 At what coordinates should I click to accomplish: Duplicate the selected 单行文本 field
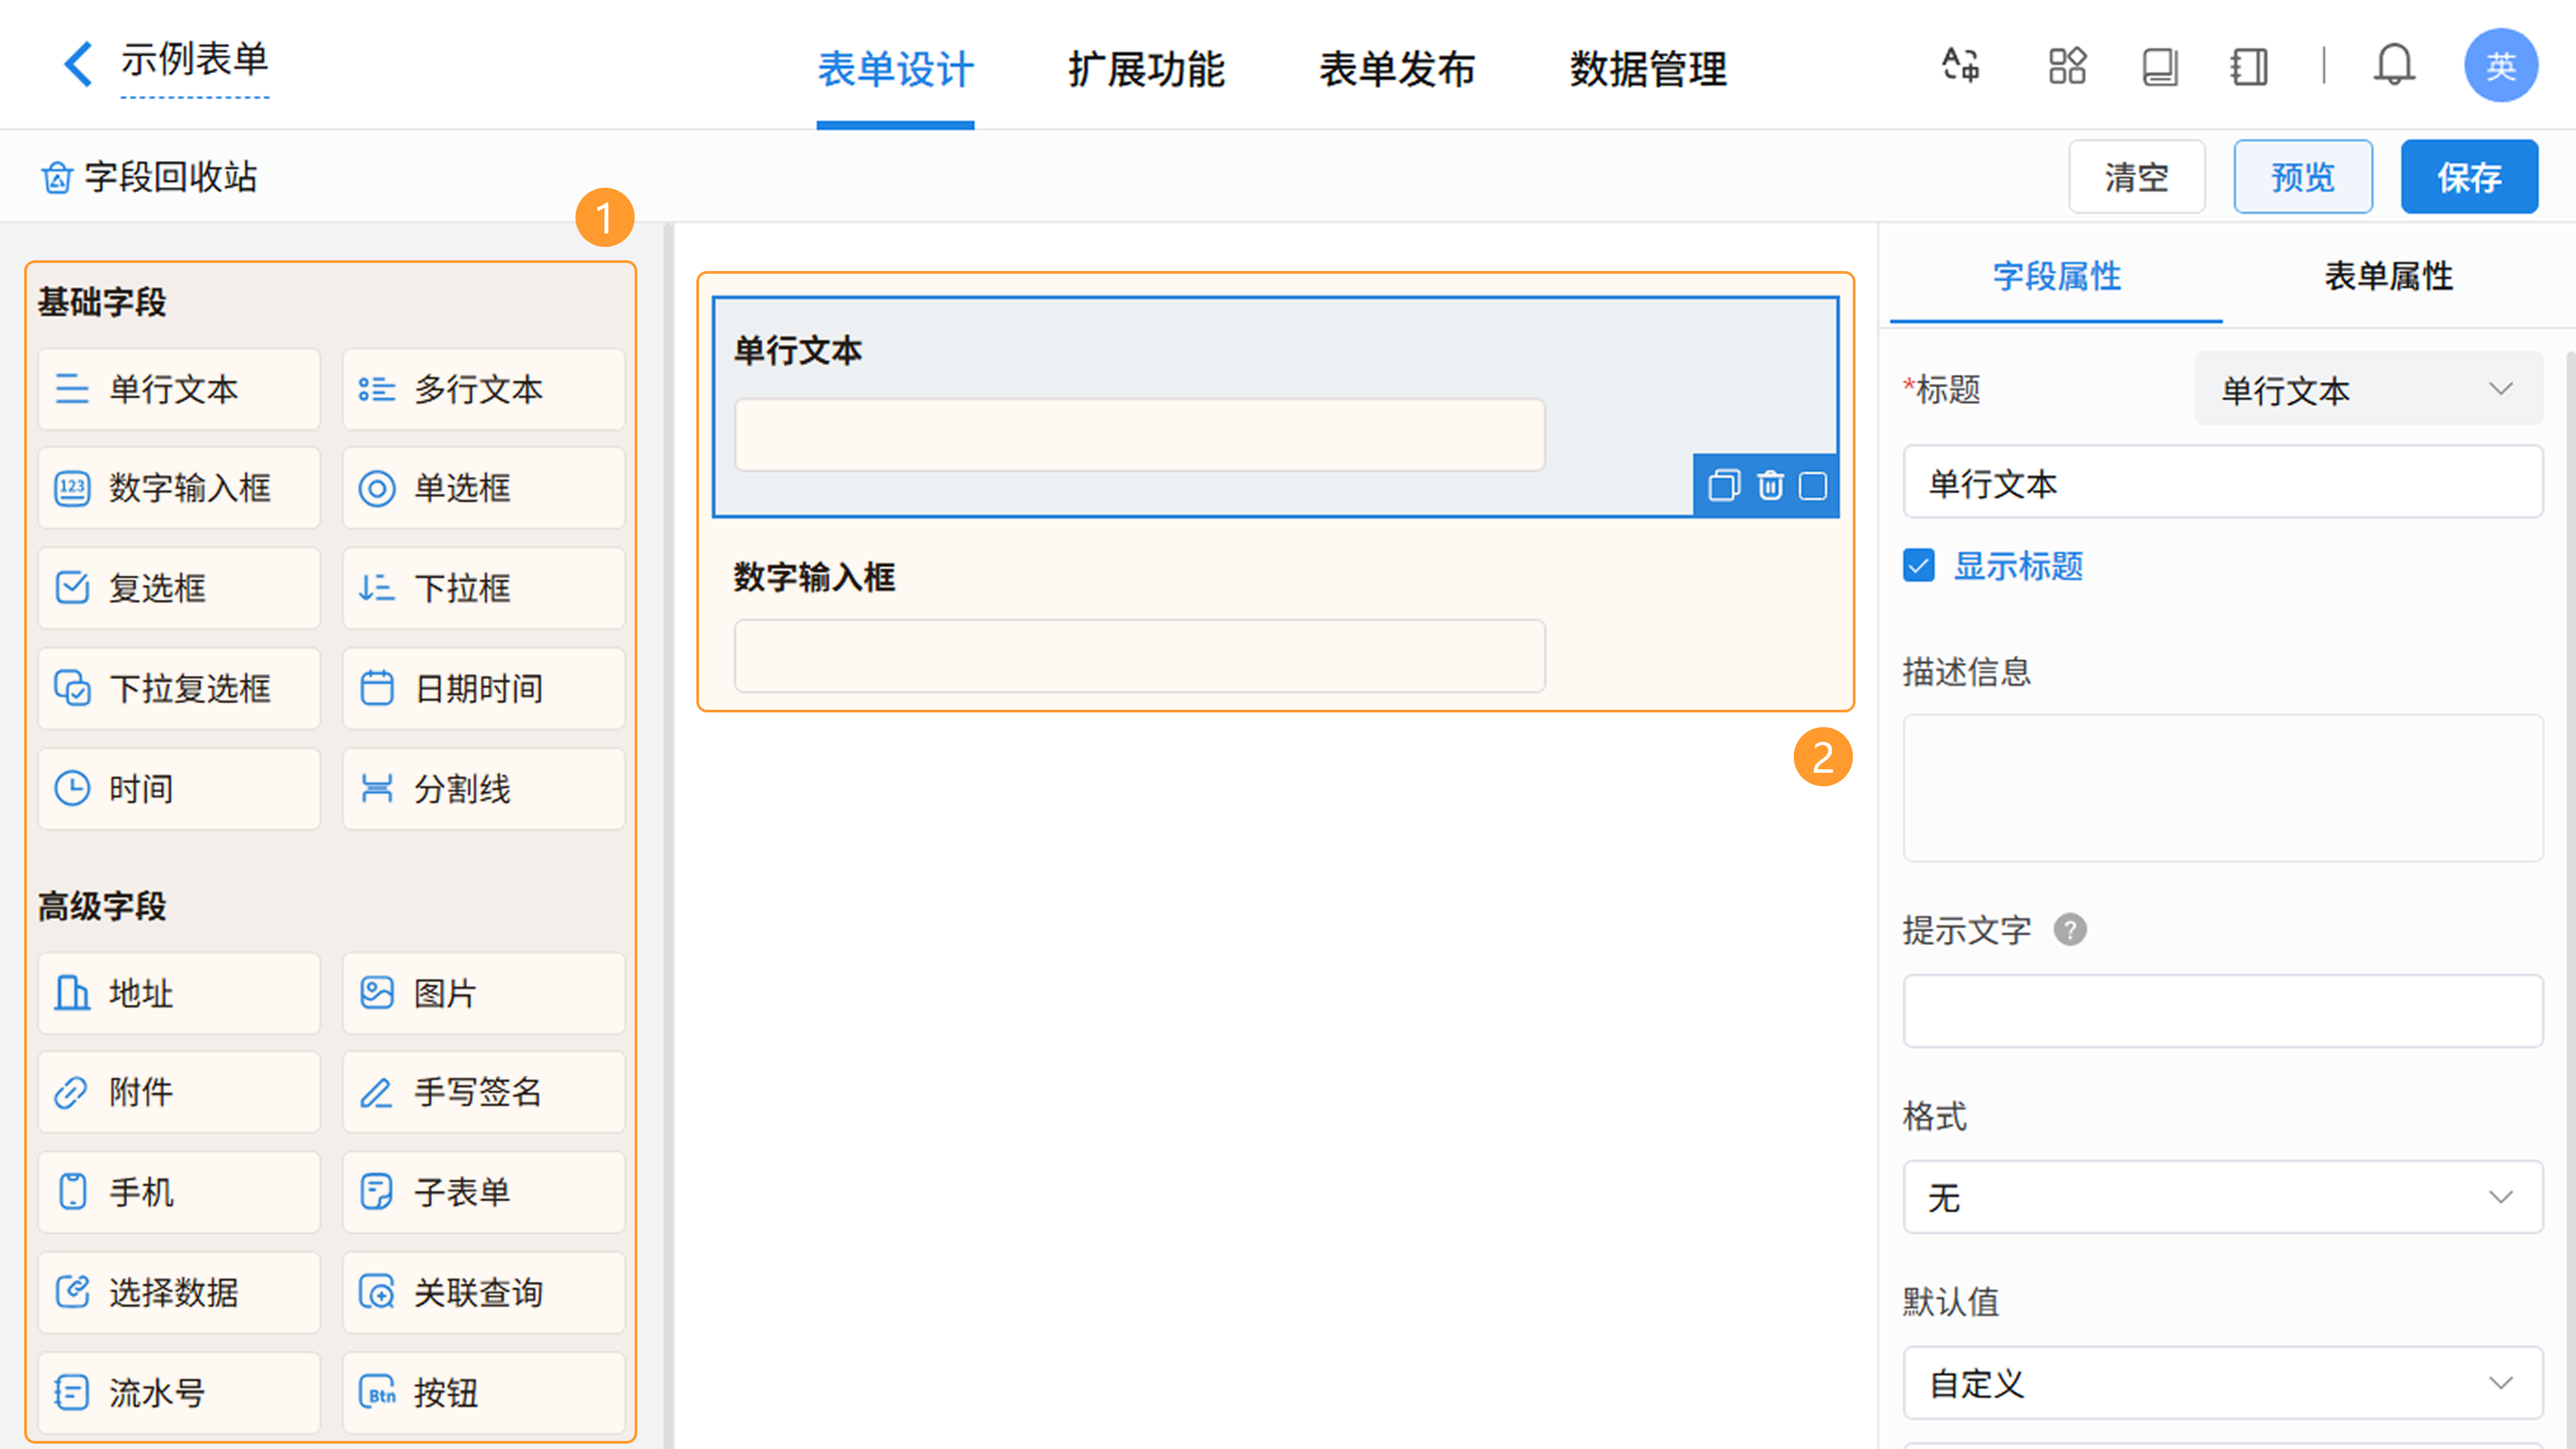(x=1724, y=486)
